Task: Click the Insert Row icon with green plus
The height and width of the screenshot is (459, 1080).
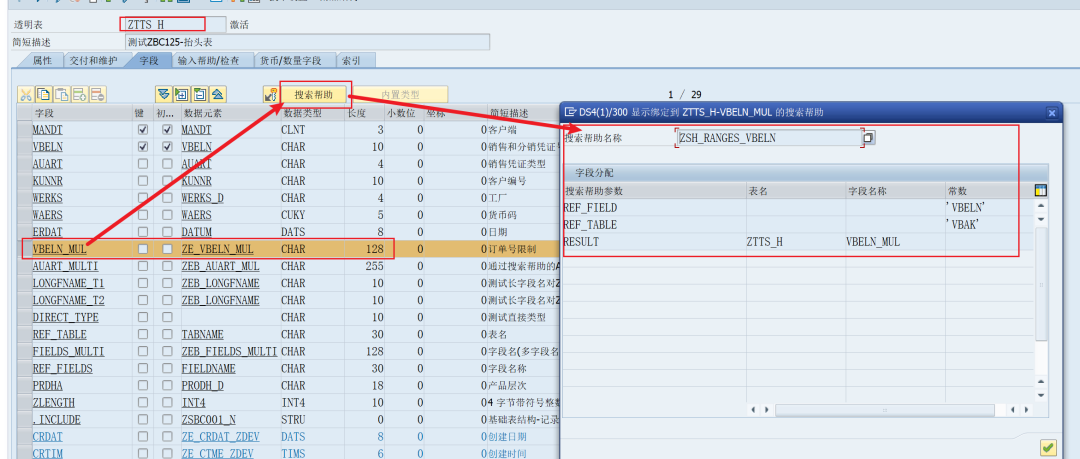Action: pos(80,95)
